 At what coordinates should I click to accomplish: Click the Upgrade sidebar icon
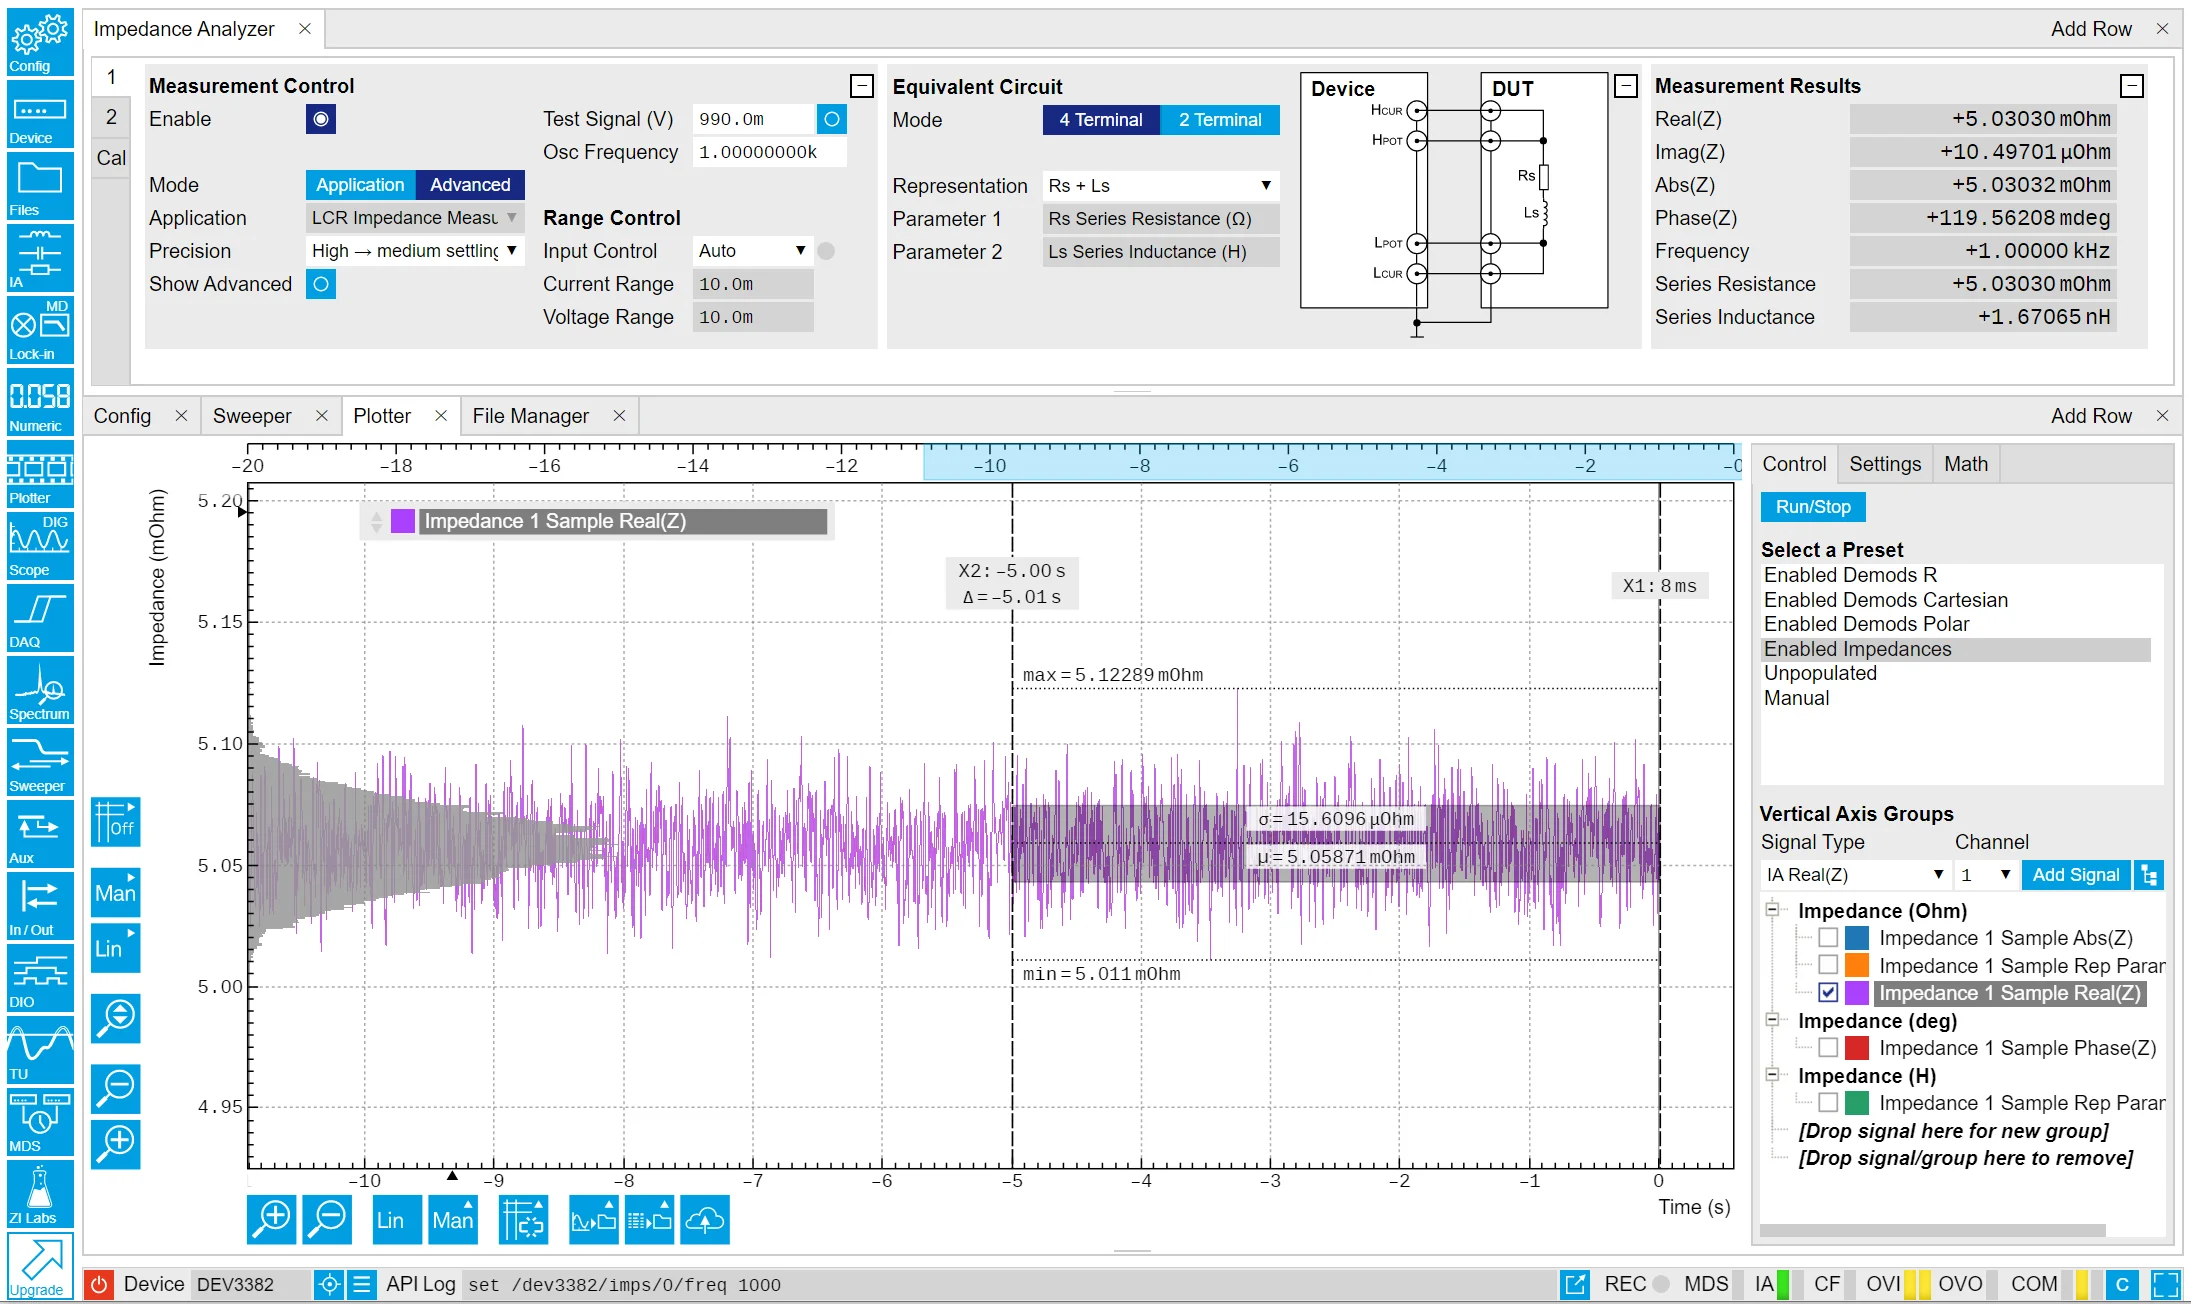[x=40, y=1265]
